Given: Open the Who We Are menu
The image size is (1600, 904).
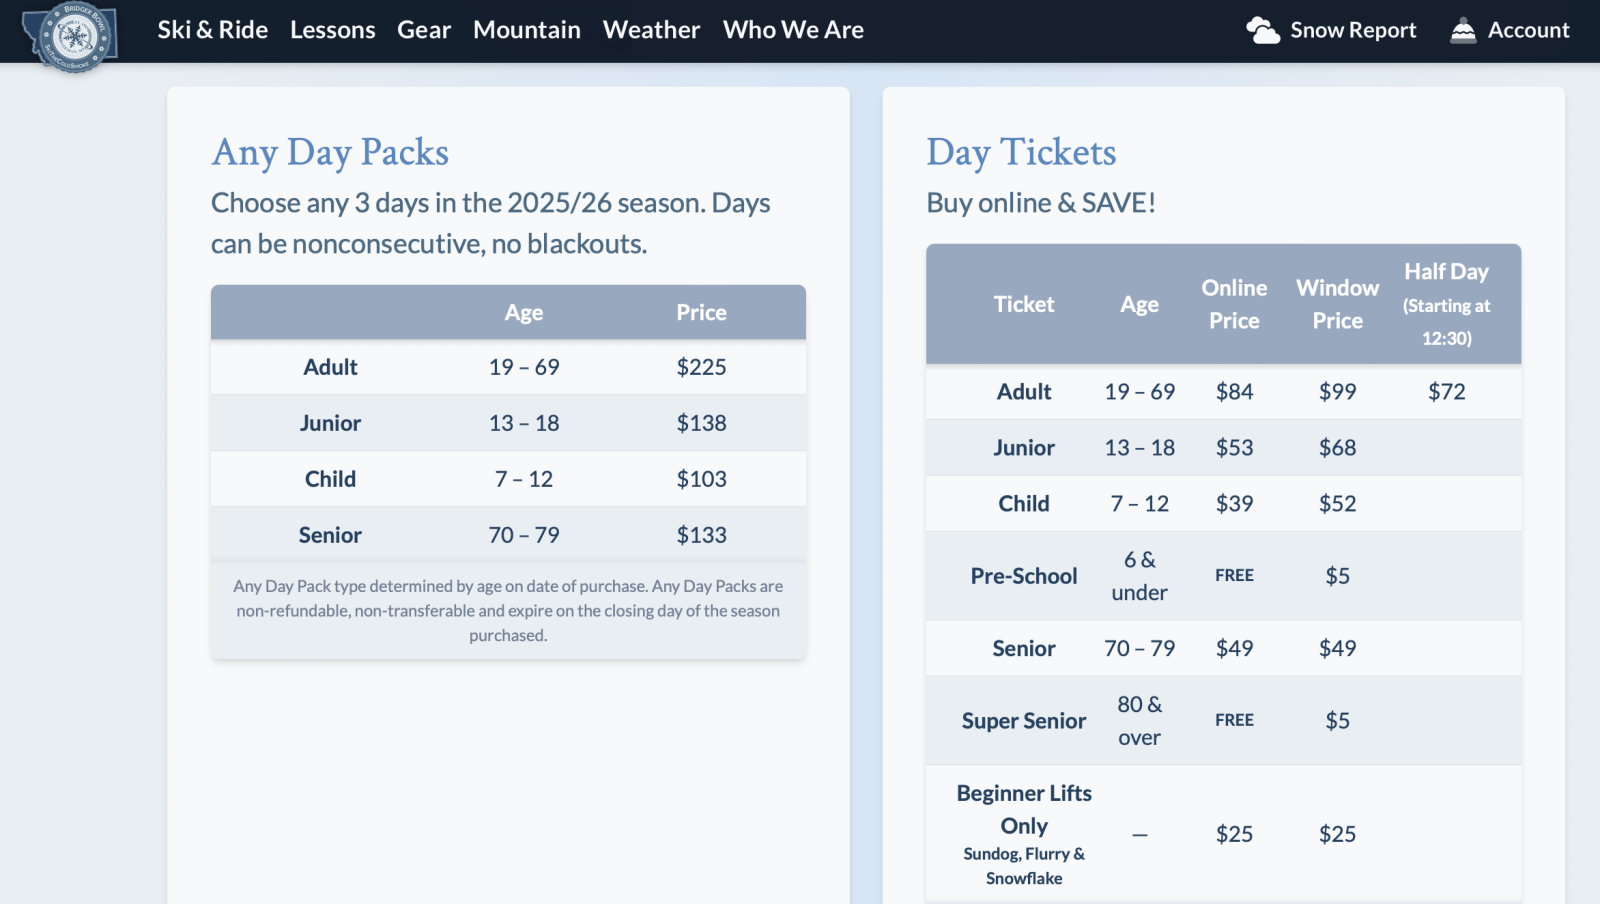Looking at the screenshot, I should tap(793, 29).
